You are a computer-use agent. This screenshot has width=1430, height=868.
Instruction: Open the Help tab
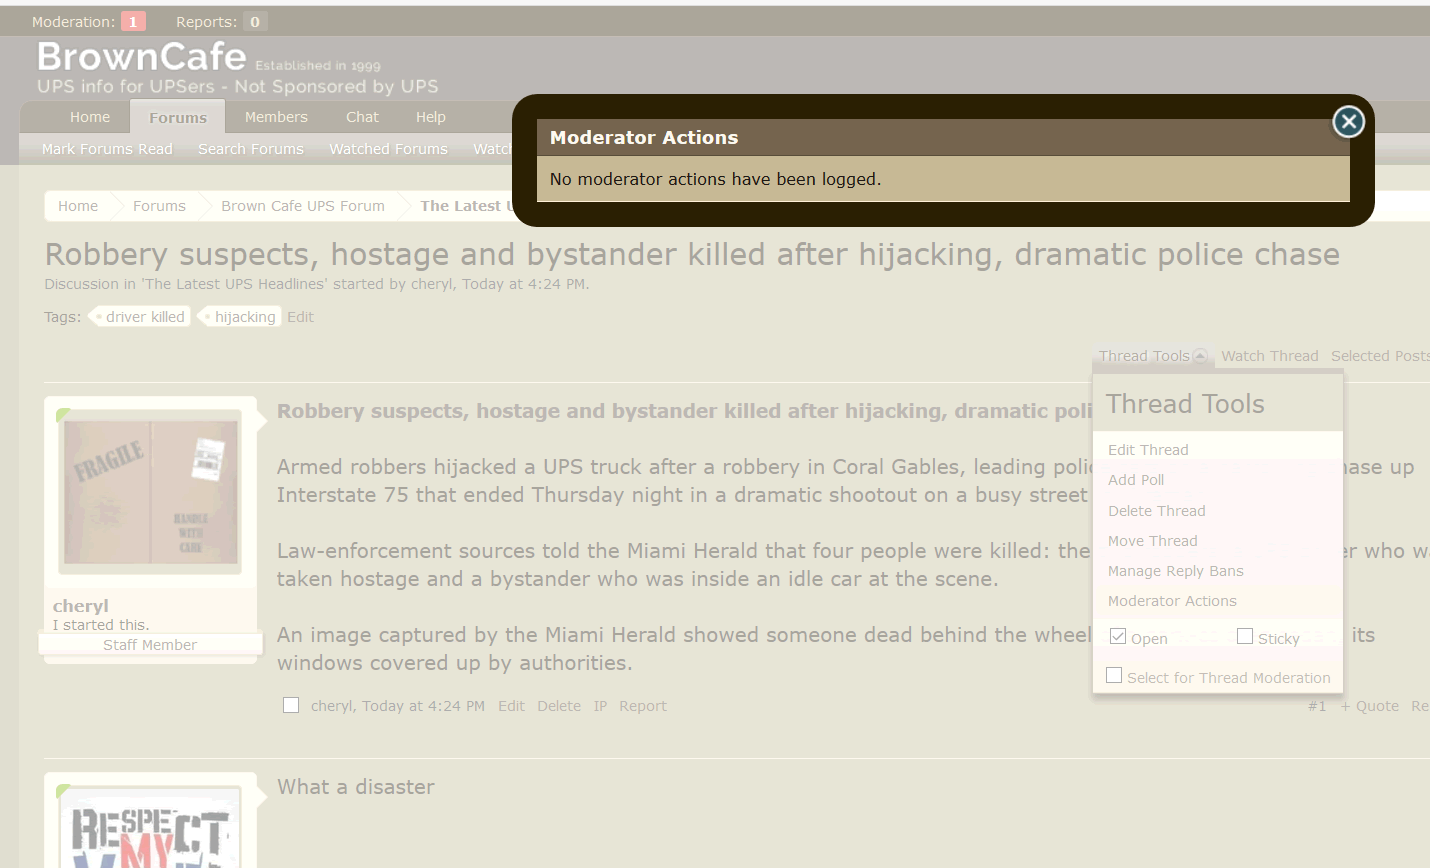[431, 117]
